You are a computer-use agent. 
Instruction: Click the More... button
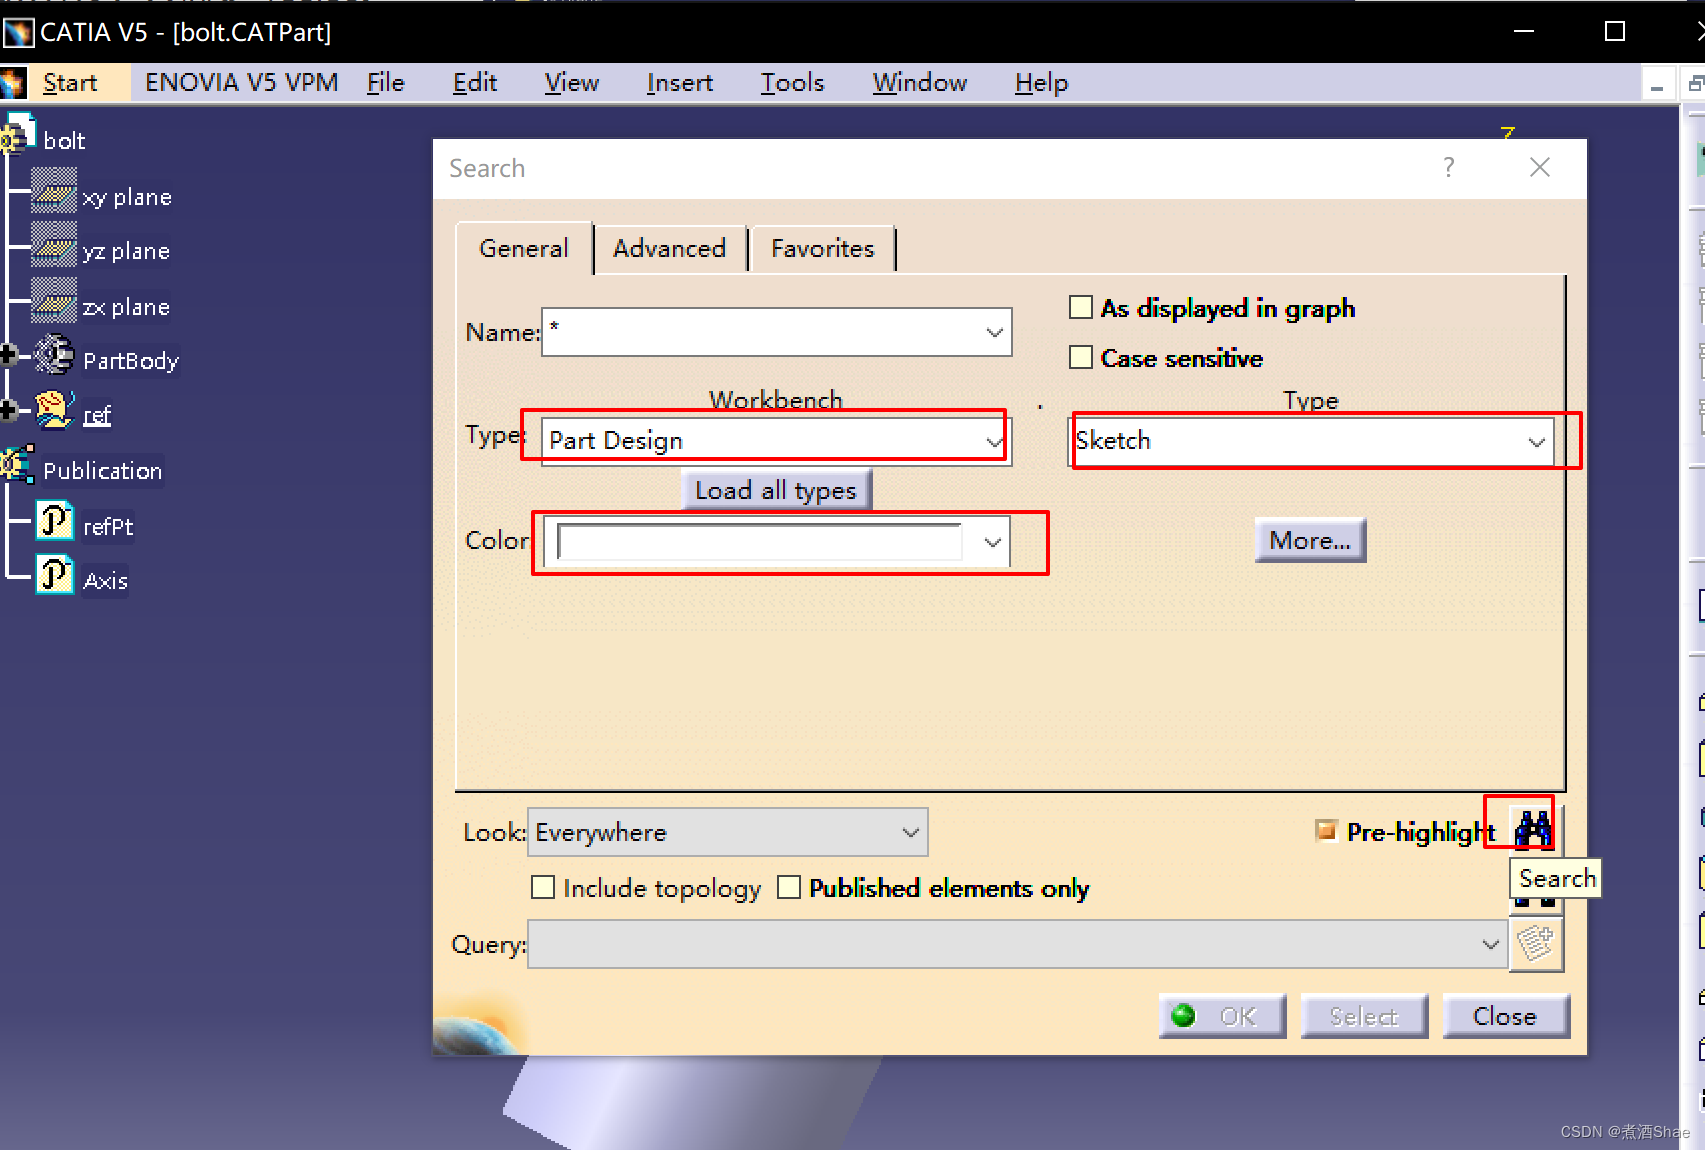tap(1310, 540)
